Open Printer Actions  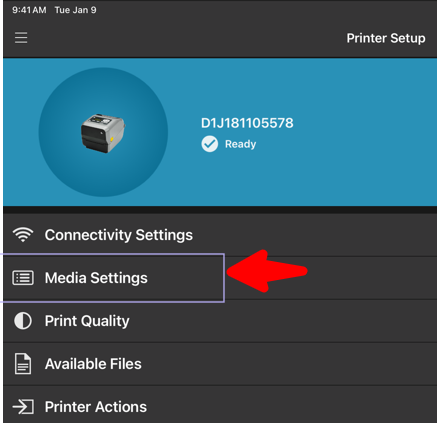pyautogui.click(x=220, y=405)
